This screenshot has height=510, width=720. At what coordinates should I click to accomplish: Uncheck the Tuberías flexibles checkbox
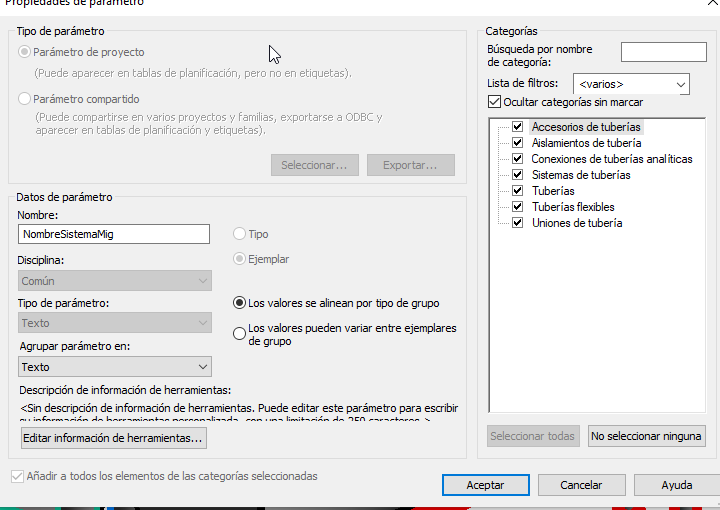click(x=518, y=207)
